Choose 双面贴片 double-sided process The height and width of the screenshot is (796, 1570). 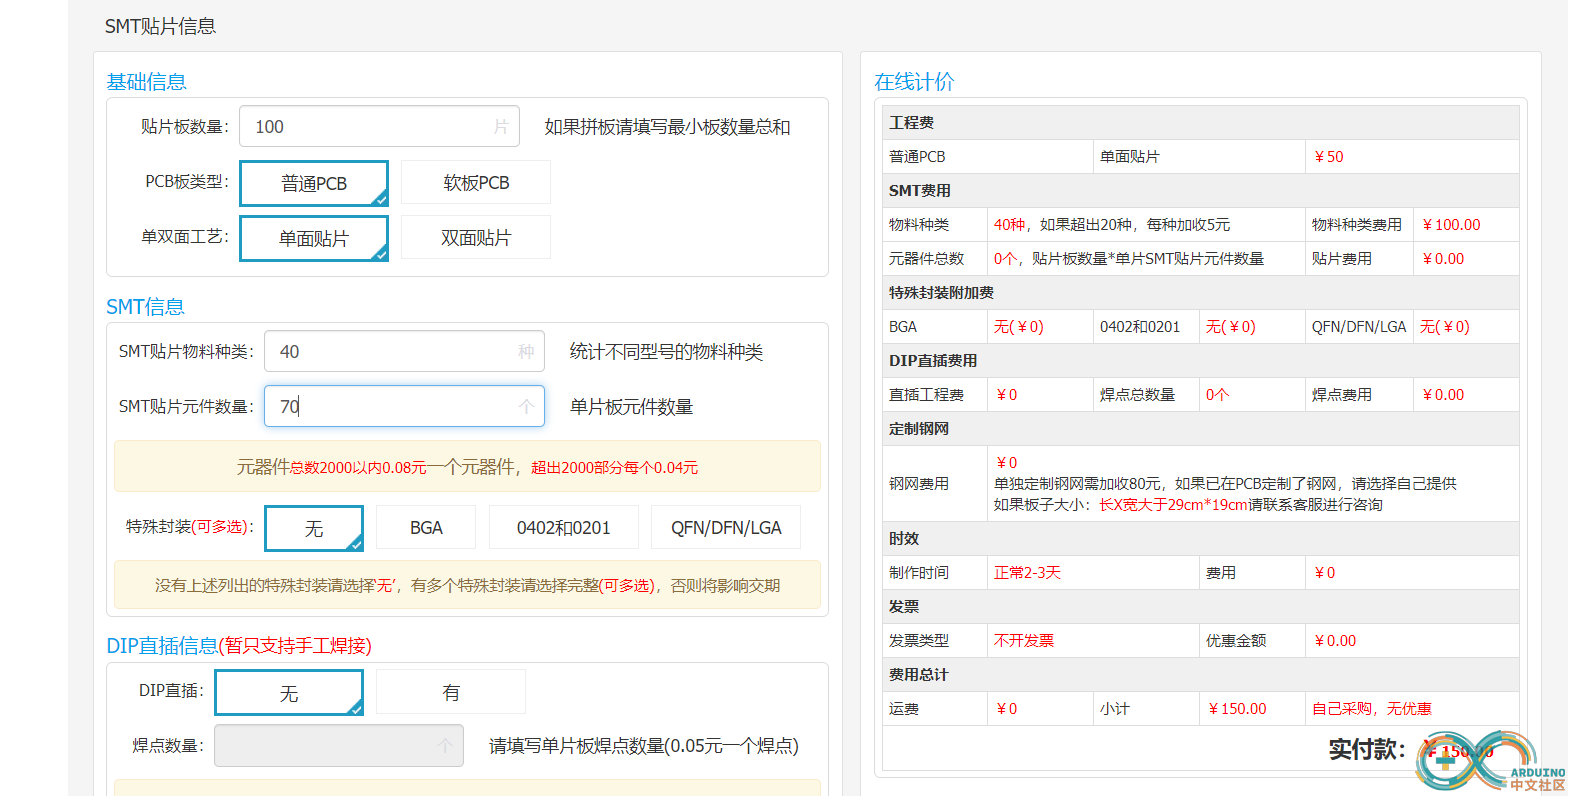(476, 237)
